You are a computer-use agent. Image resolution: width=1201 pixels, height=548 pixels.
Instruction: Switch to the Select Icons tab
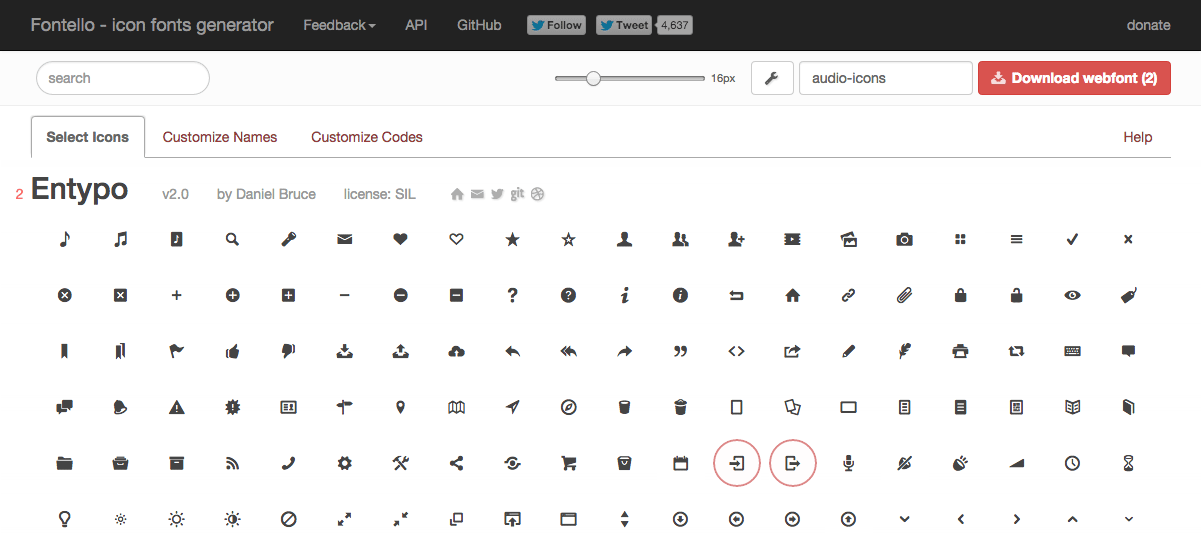coord(88,137)
